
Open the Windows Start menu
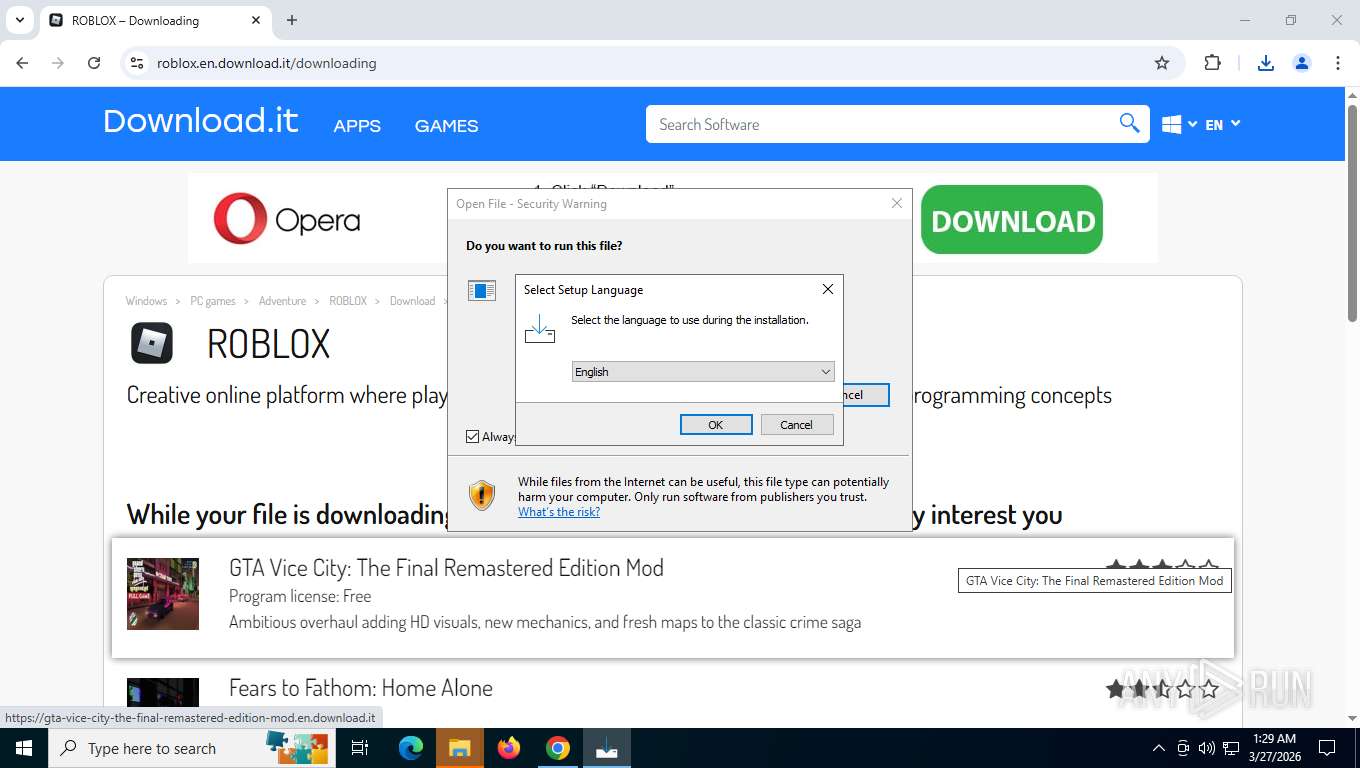23,748
